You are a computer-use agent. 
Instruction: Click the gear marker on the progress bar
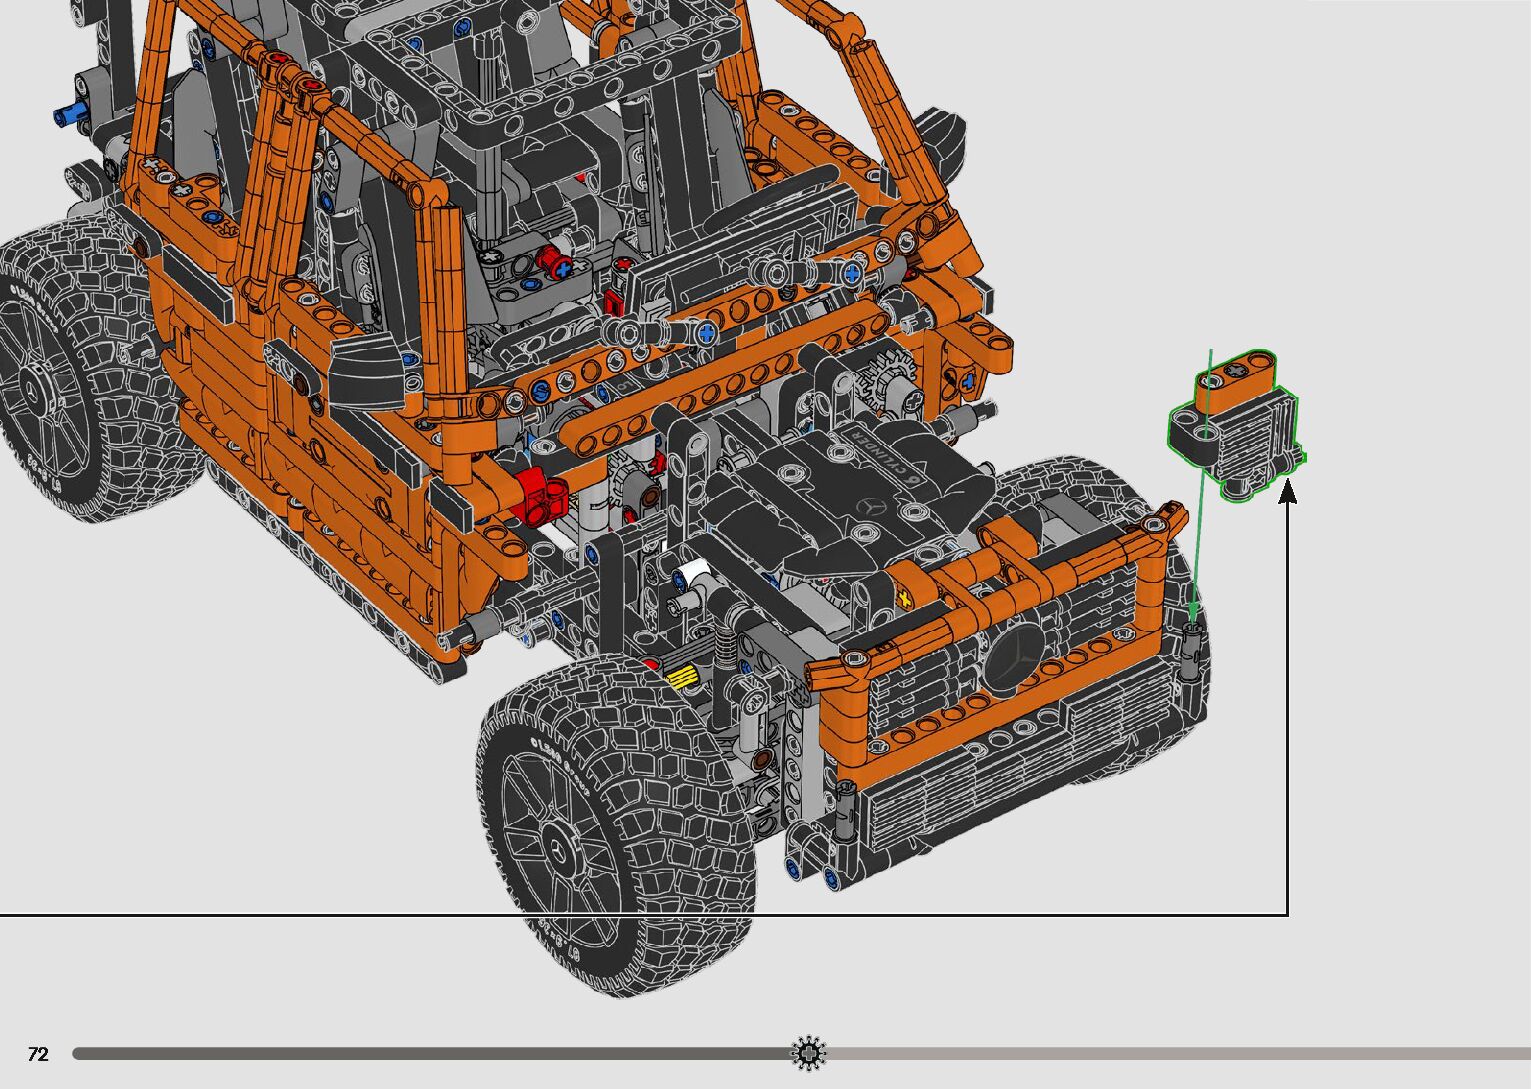click(x=808, y=1053)
